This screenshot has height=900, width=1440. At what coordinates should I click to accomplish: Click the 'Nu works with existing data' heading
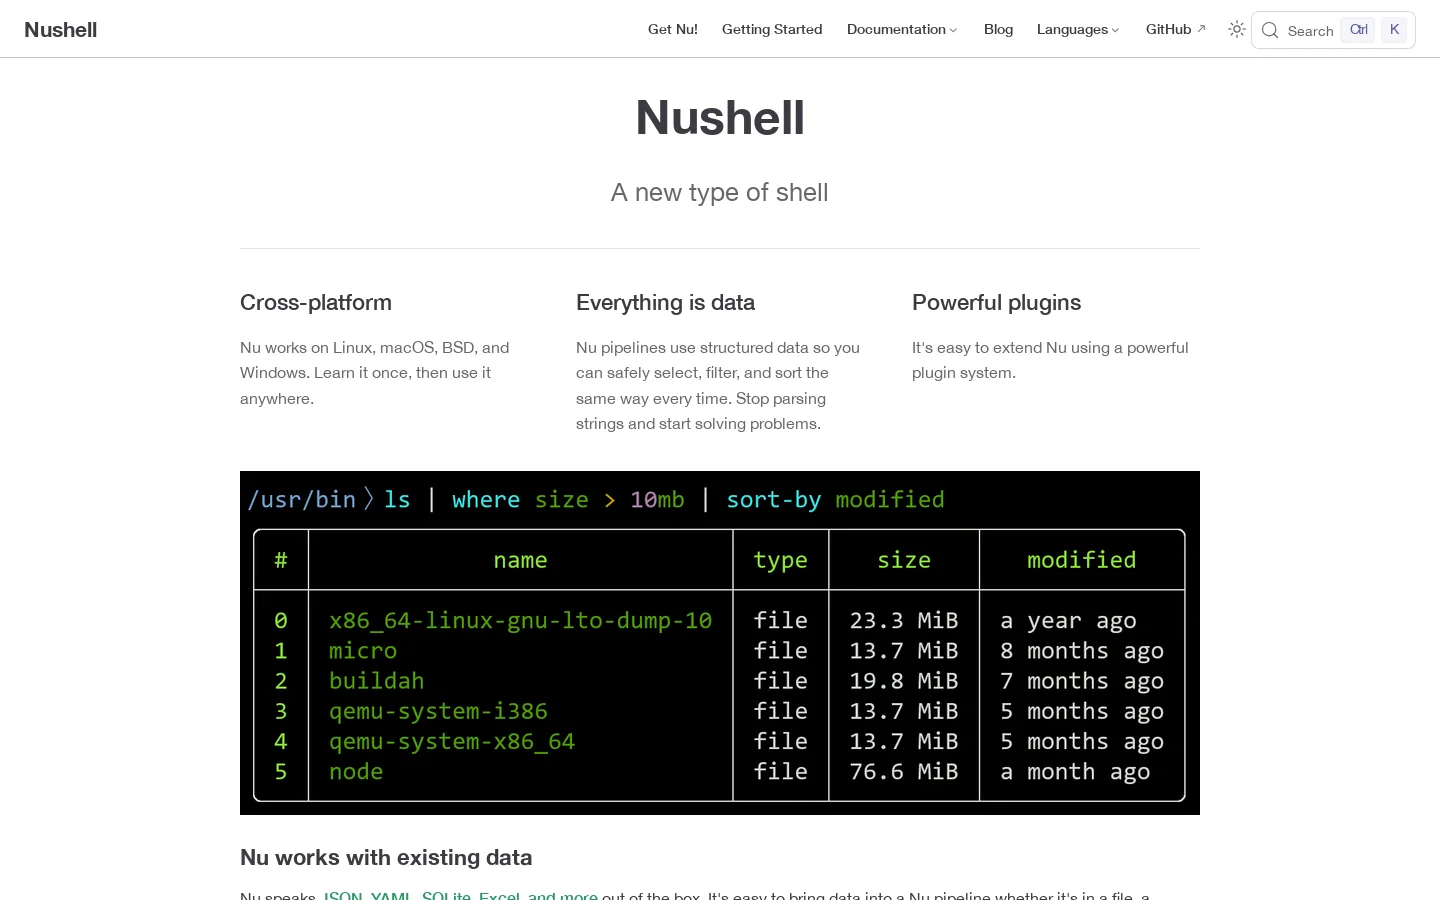(x=386, y=858)
